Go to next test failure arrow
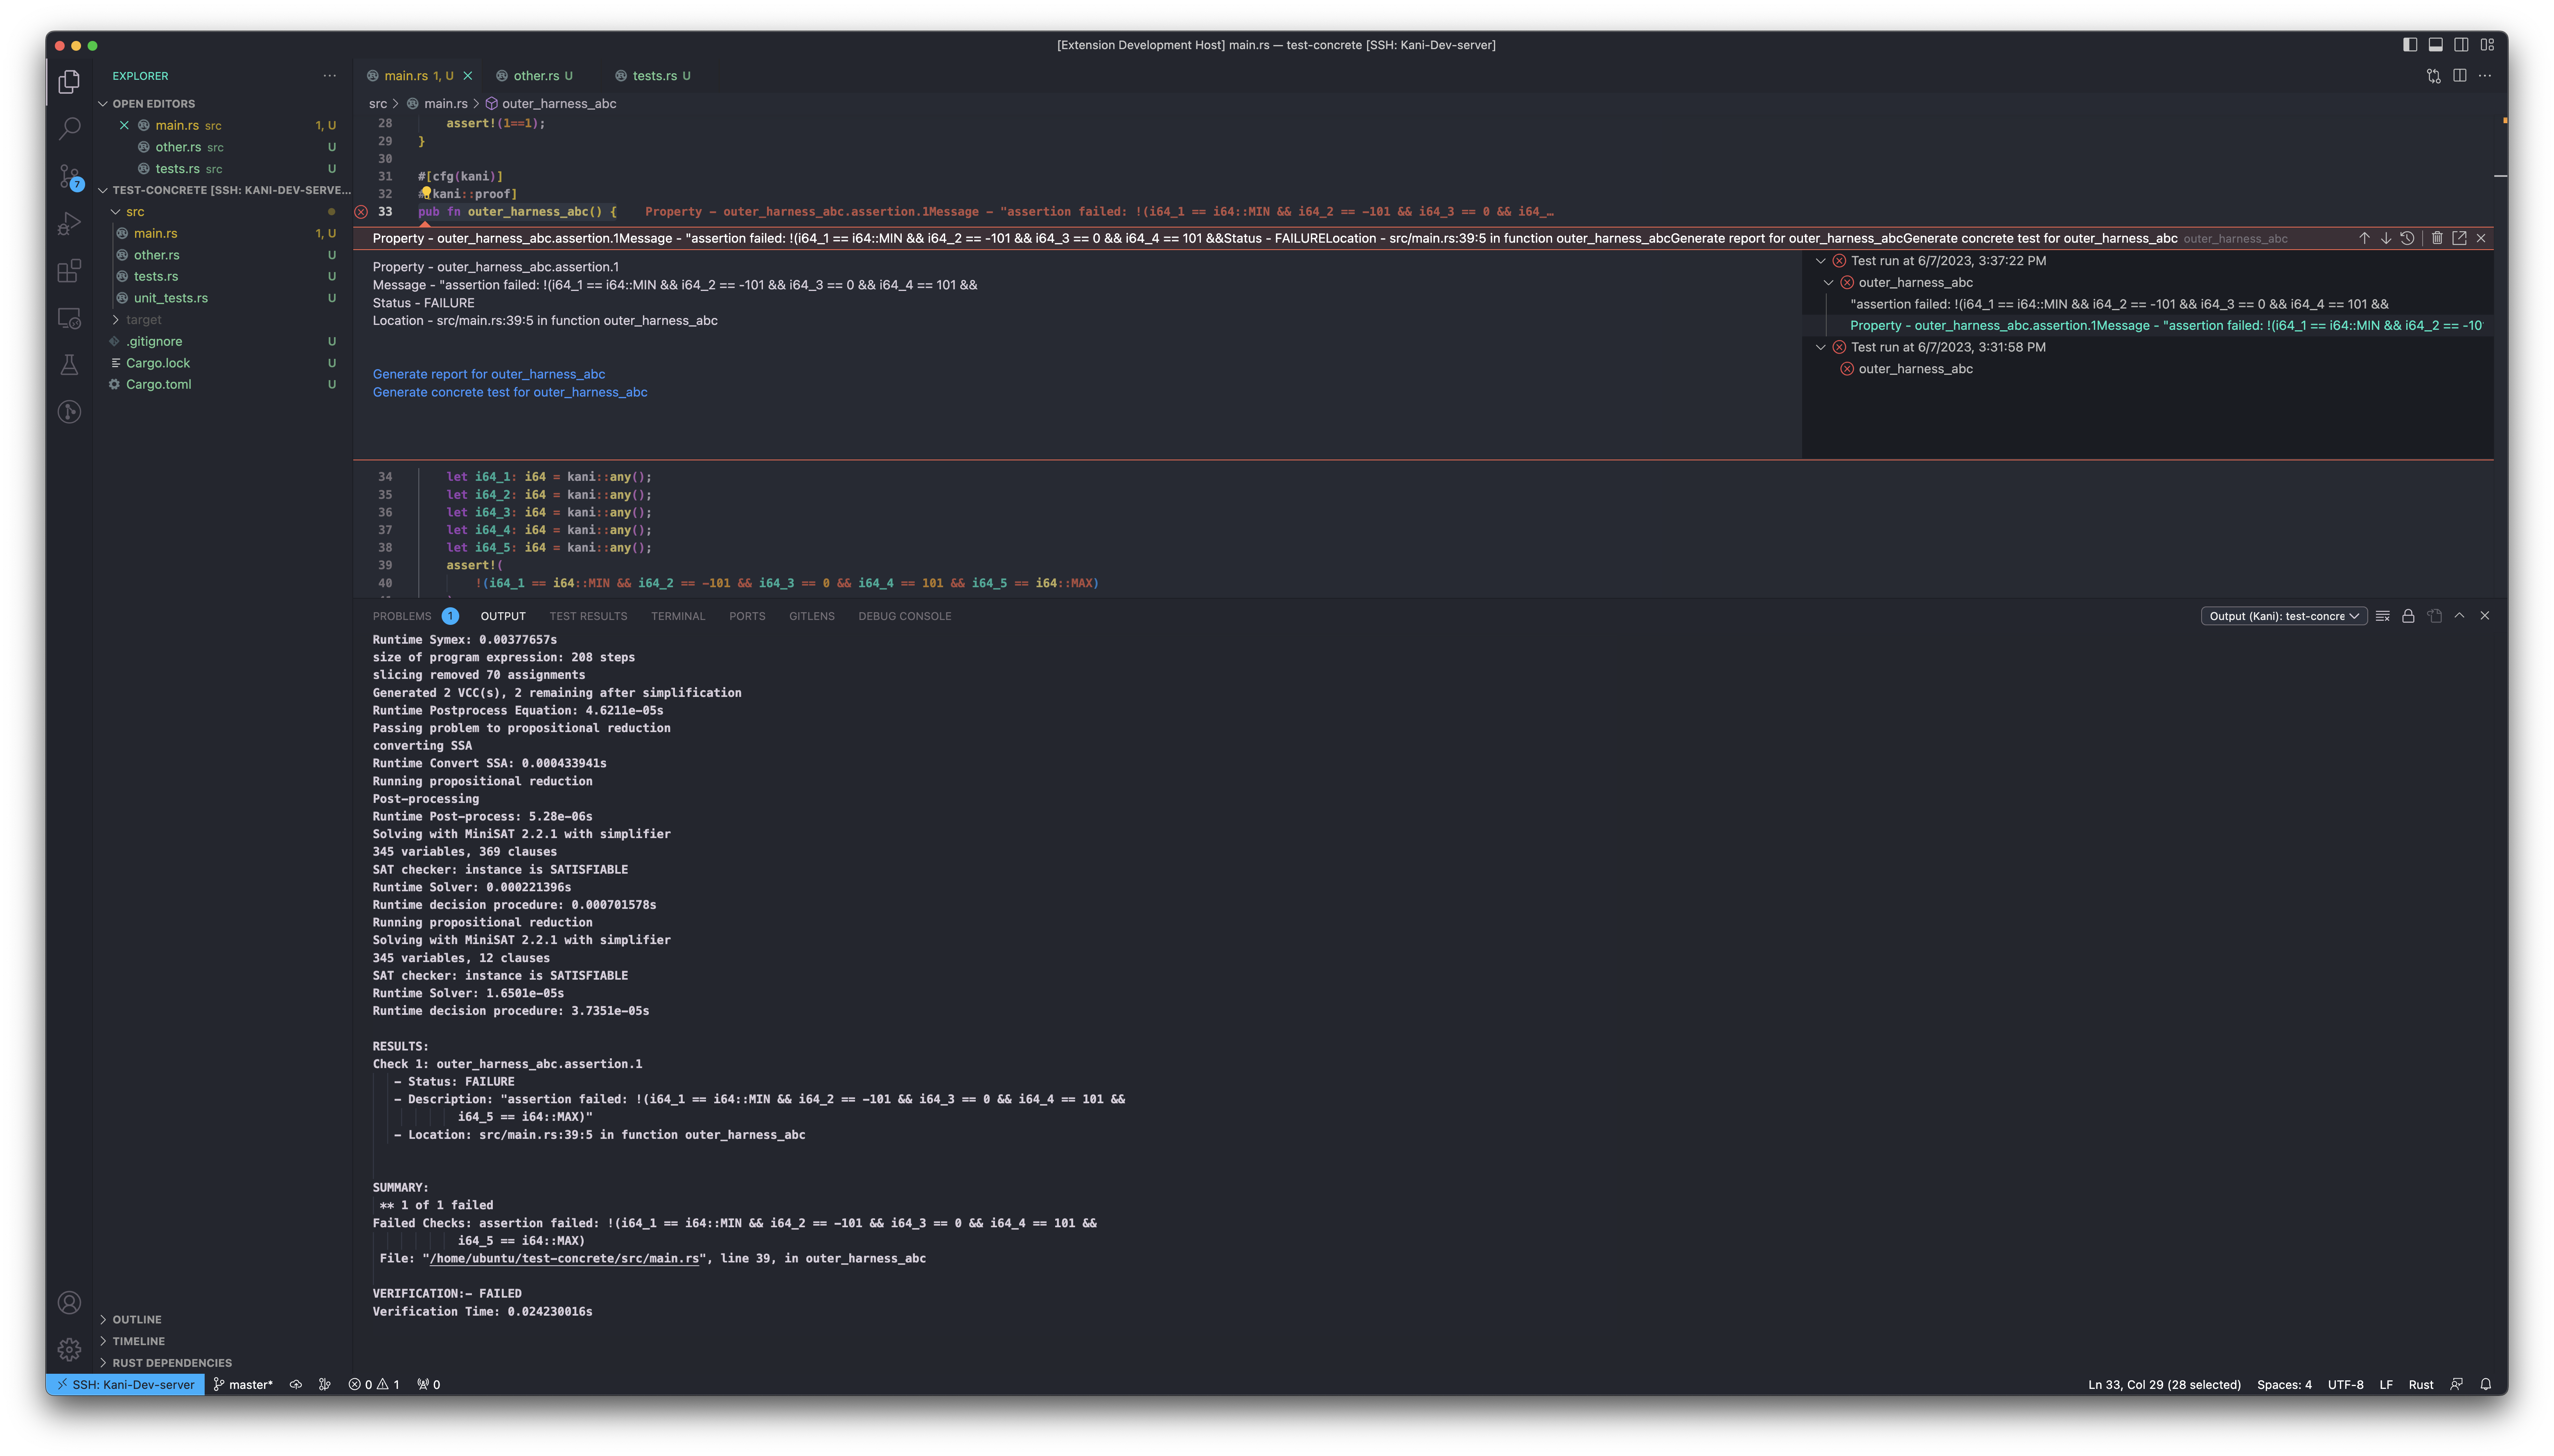Image resolution: width=2554 pixels, height=1456 pixels. 2386,238
